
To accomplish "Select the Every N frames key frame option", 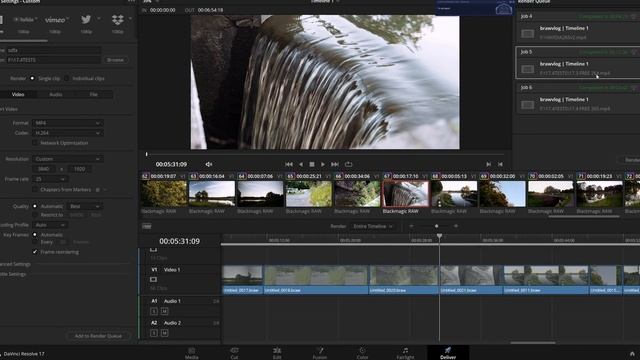I will tap(35, 242).
